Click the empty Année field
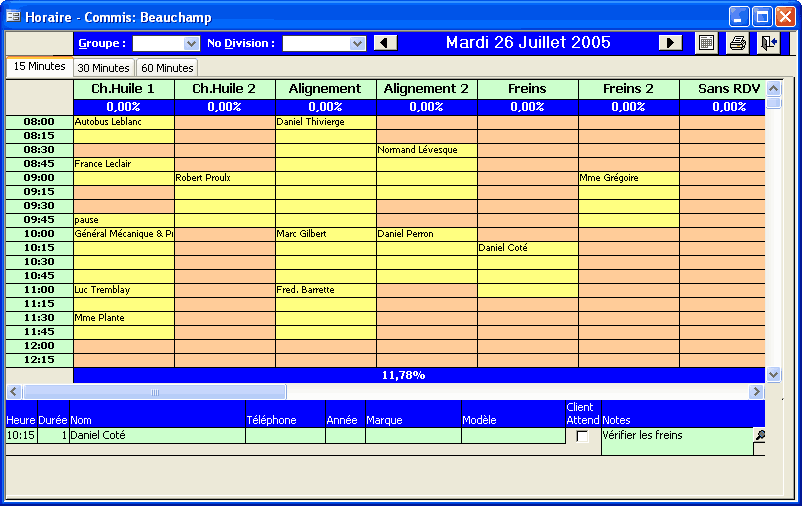The height and width of the screenshot is (506, 802). [345, 435]
